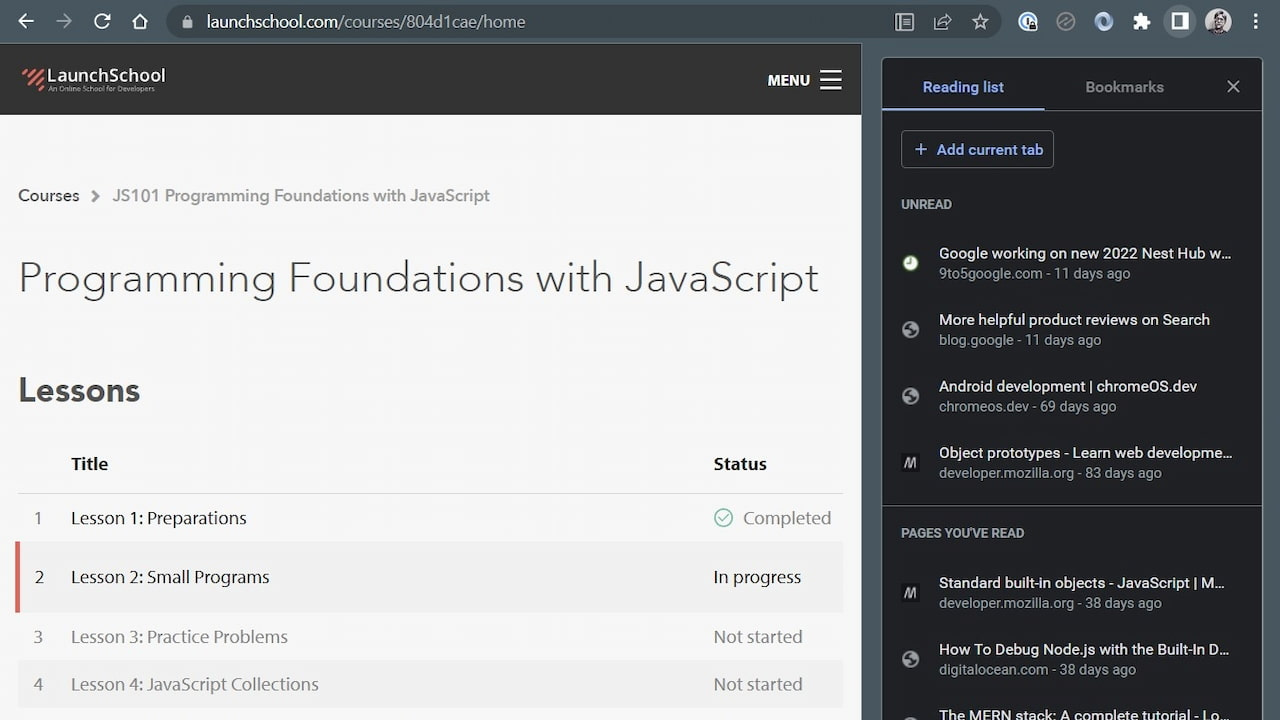Open the MENU hamburger button
The height and width of the screenshot is (720, 1280).
click(804, 80)
